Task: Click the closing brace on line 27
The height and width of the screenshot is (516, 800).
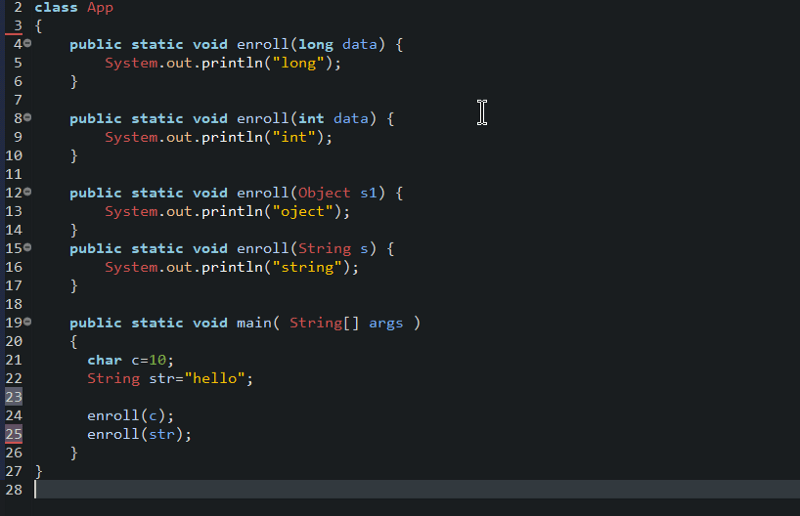Action: click(39, 471)
